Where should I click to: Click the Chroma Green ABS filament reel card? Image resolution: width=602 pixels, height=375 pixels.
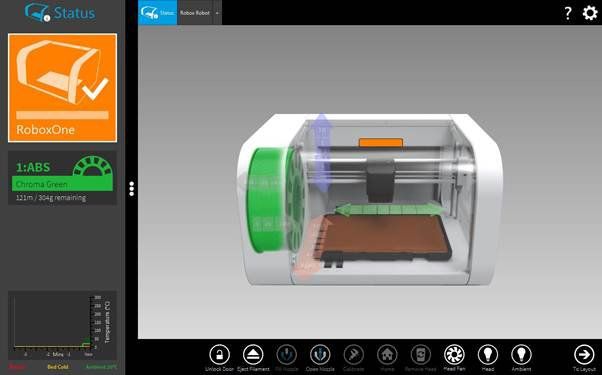pyautogui.click(x=63, y=178)
